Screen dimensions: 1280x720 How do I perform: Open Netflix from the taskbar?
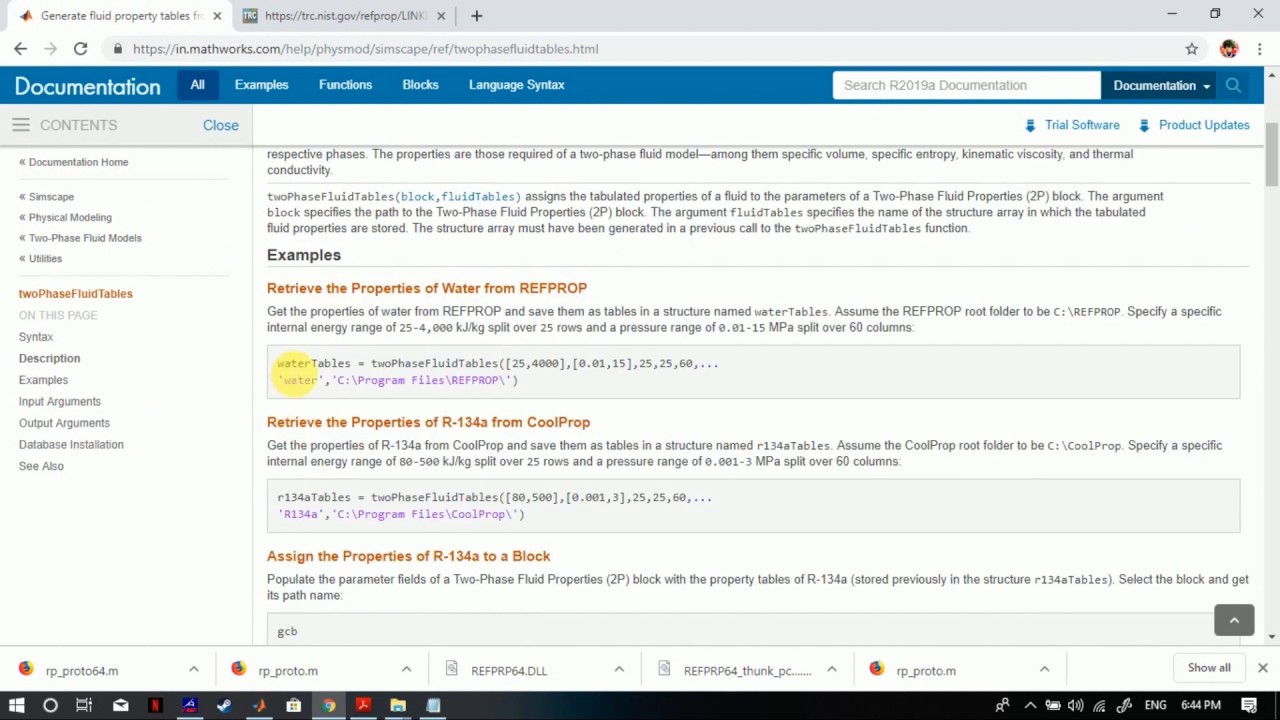pyautogui.click(x=155, y=705)
